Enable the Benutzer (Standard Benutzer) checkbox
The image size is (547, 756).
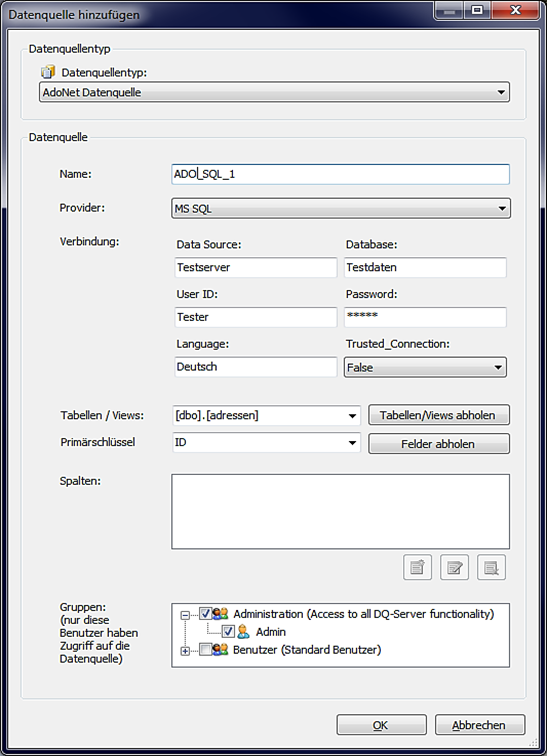click(x=206, y=649)
